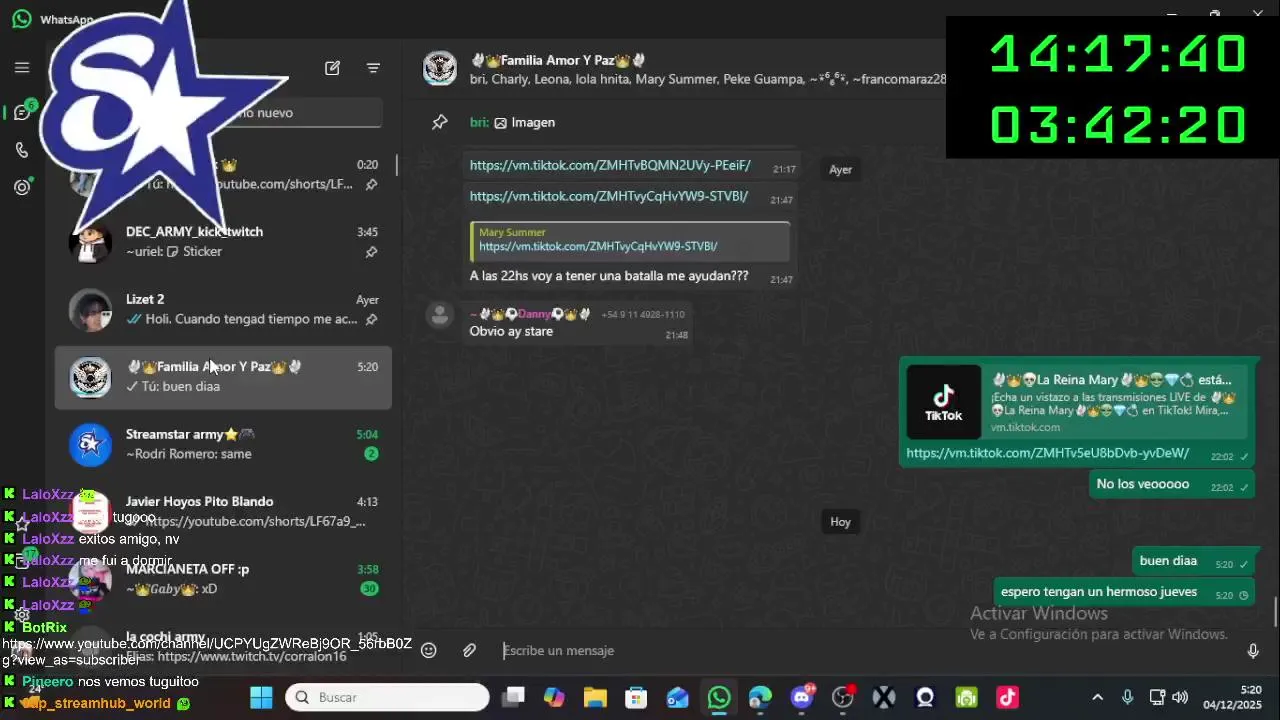Click the attach file paperclip icon
The width and height of the screenshot is (1280, 720).
(469, 650)
